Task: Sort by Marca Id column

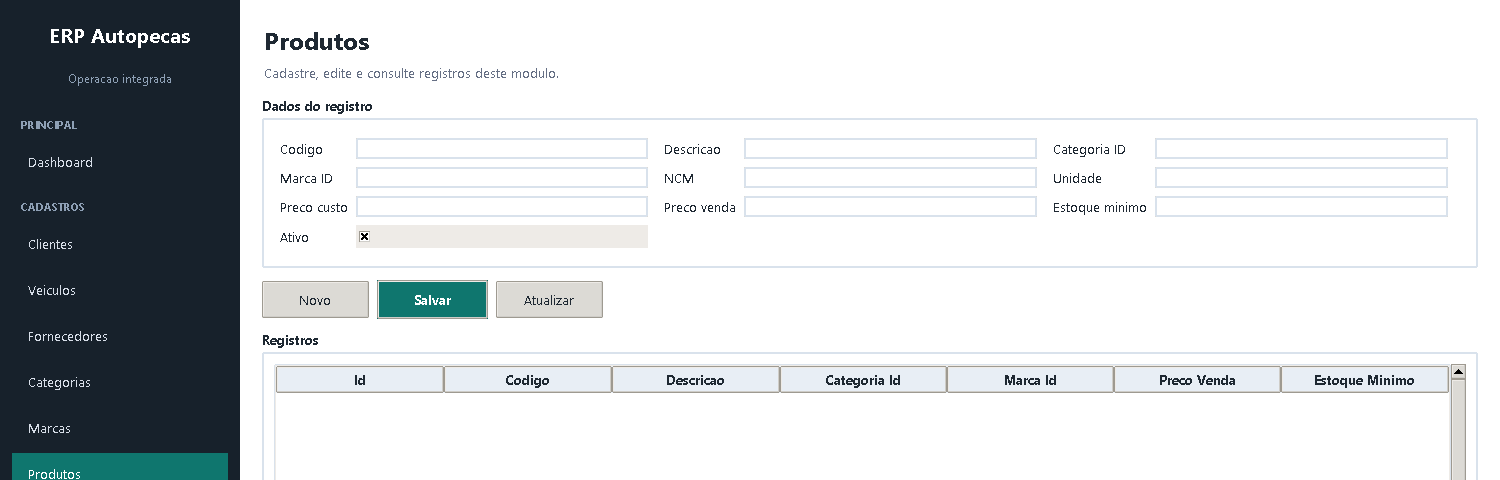Action: 1030,380
